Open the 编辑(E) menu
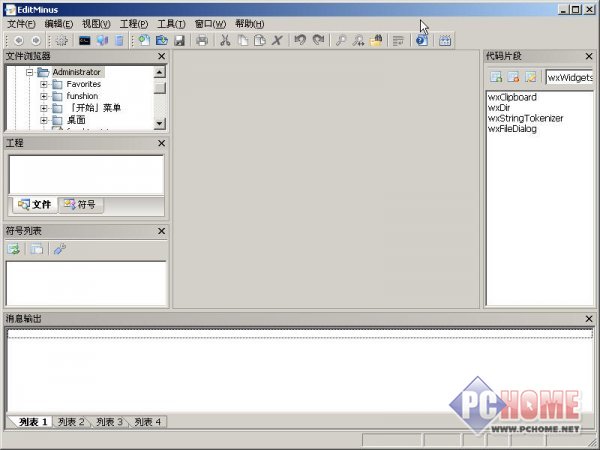This screenshot has width=600, height=450. coord(59,24)
